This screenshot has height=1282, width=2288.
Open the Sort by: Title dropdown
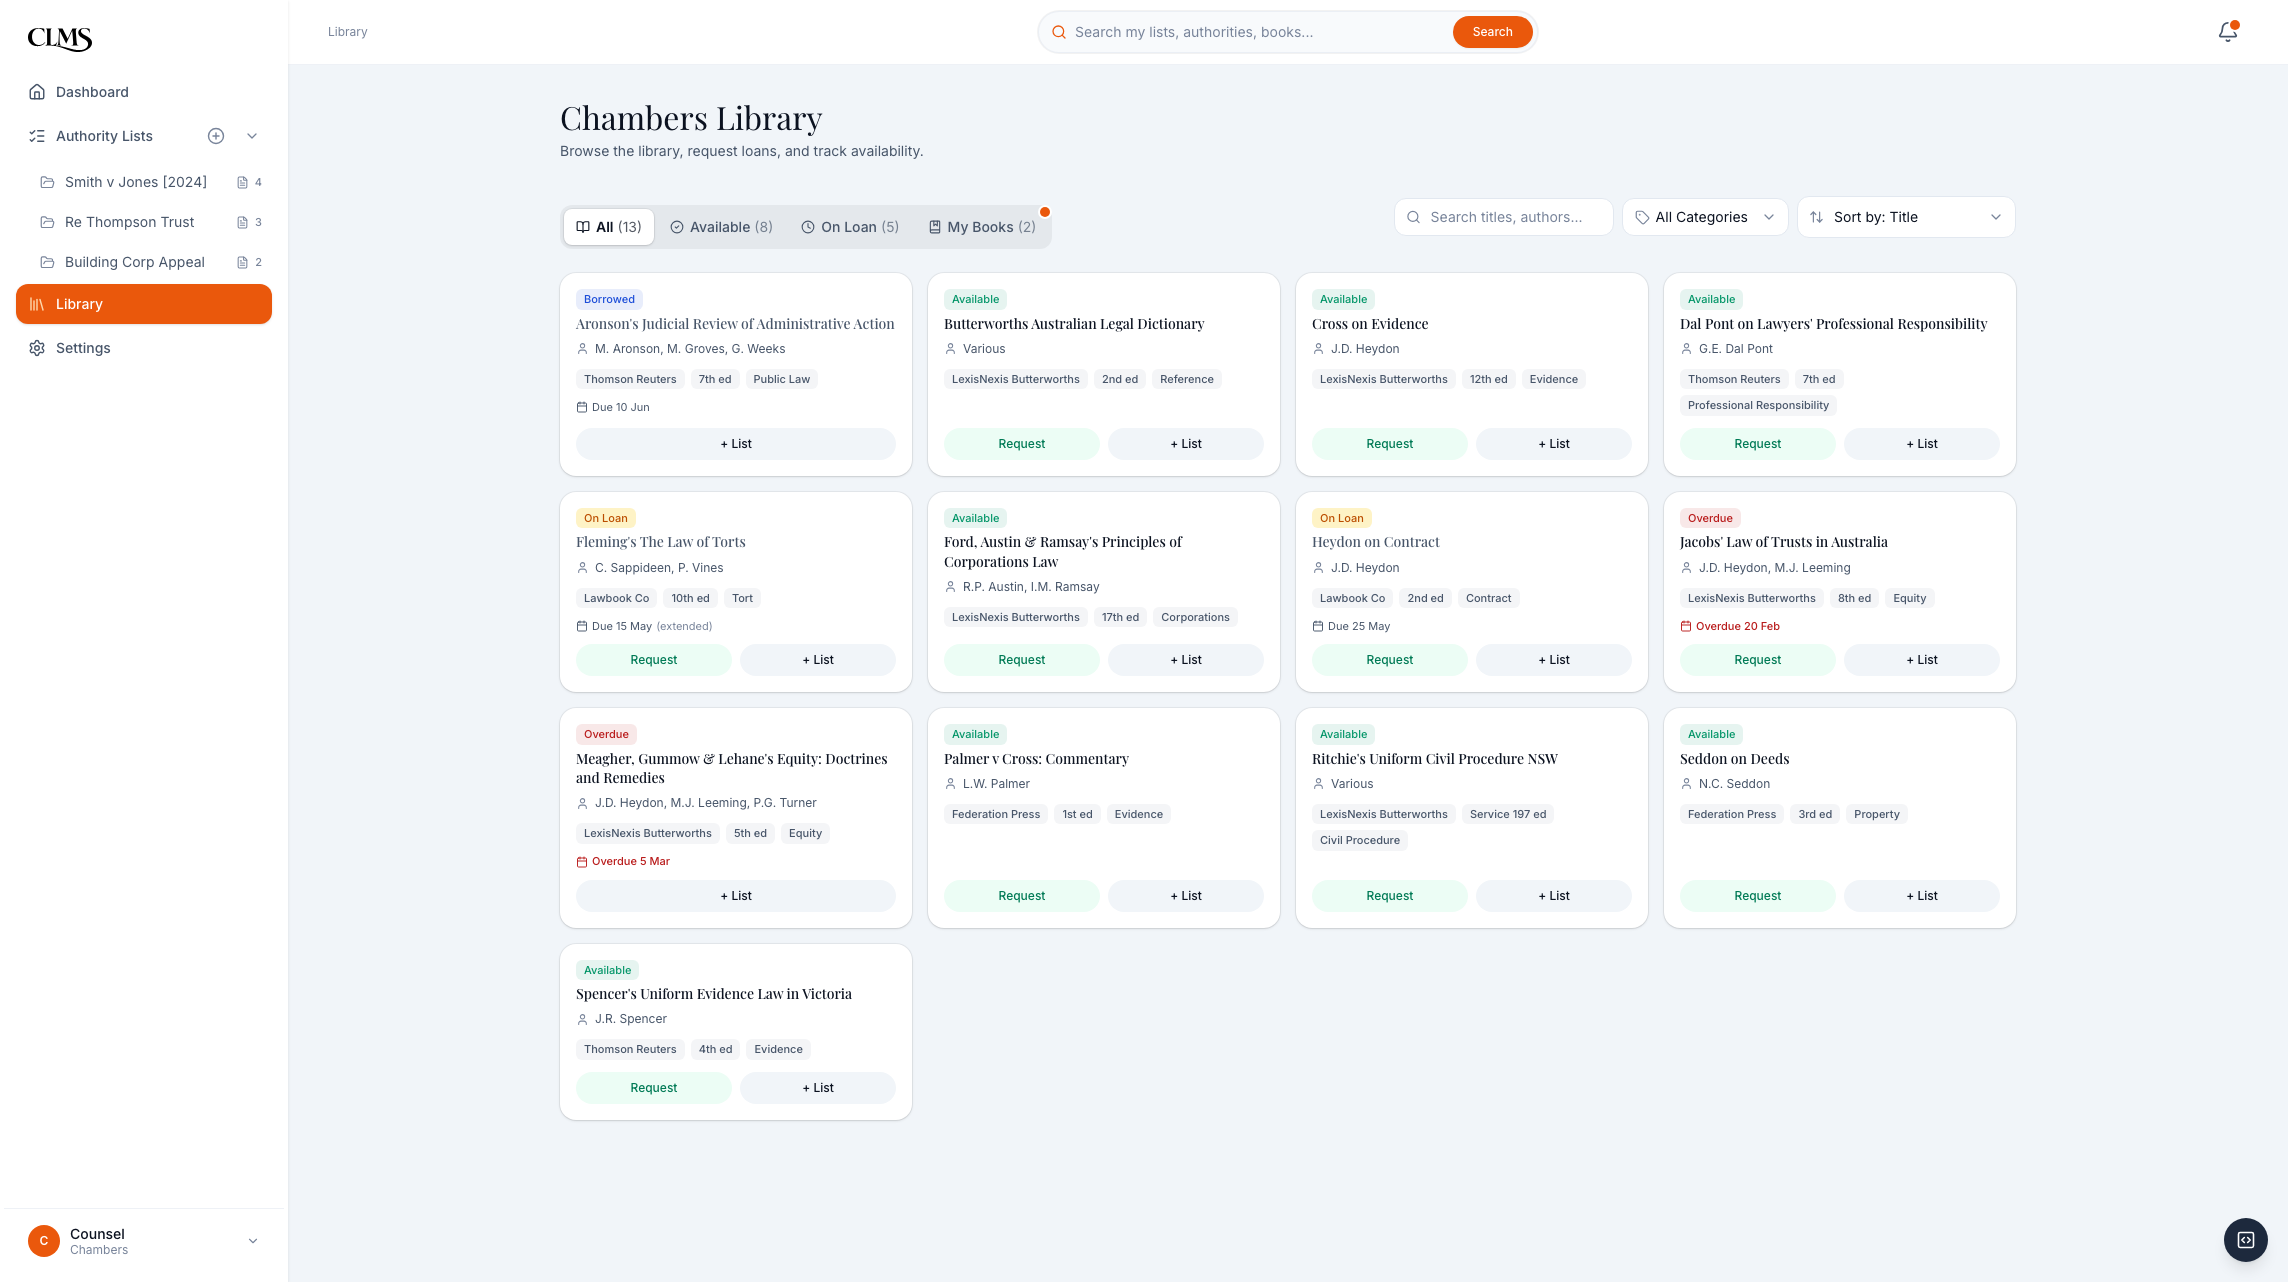(x=1906, y=217)
